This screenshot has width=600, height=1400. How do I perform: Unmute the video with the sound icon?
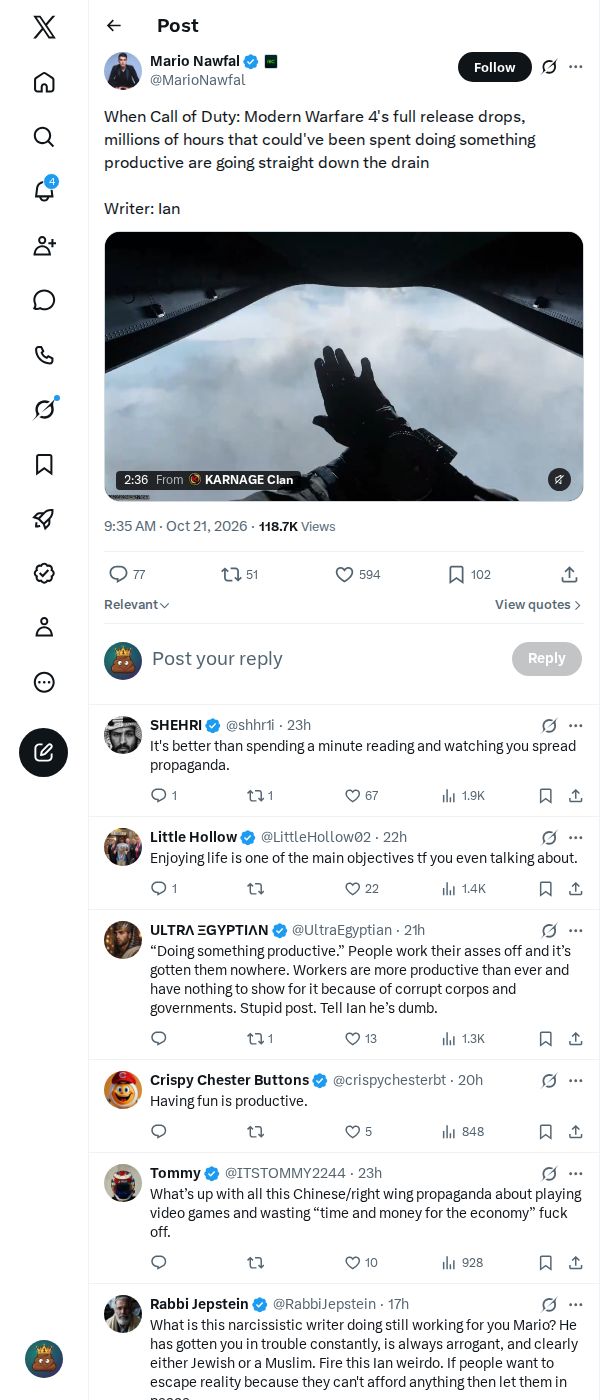click(x=559, y=480)
